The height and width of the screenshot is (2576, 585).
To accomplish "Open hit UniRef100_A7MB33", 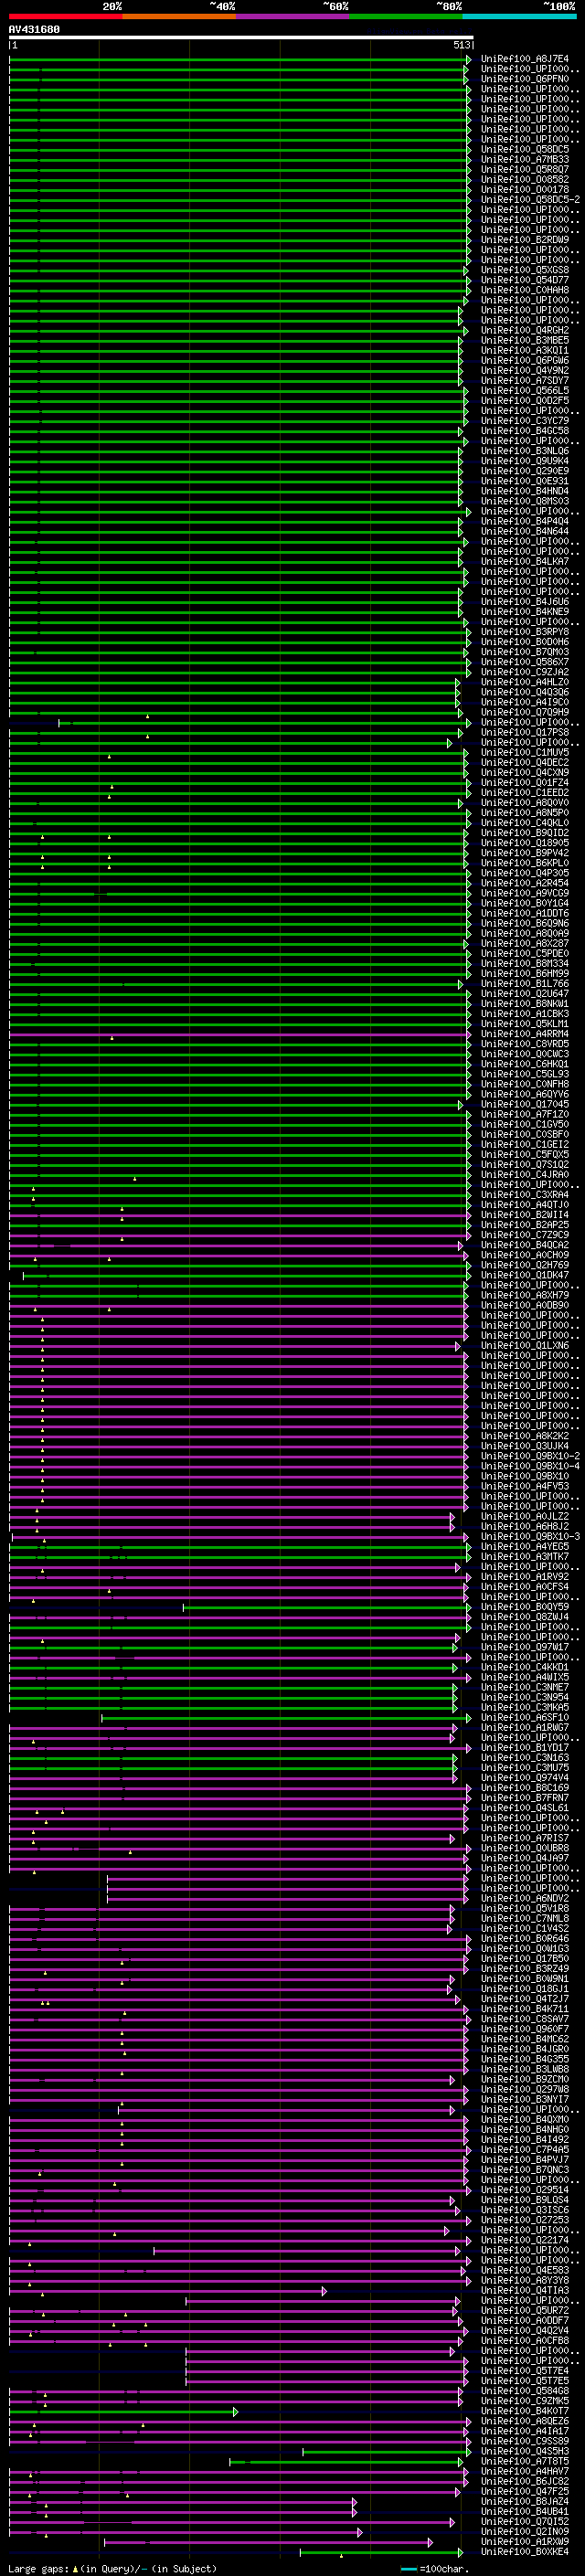I will [x=524, y=159].
